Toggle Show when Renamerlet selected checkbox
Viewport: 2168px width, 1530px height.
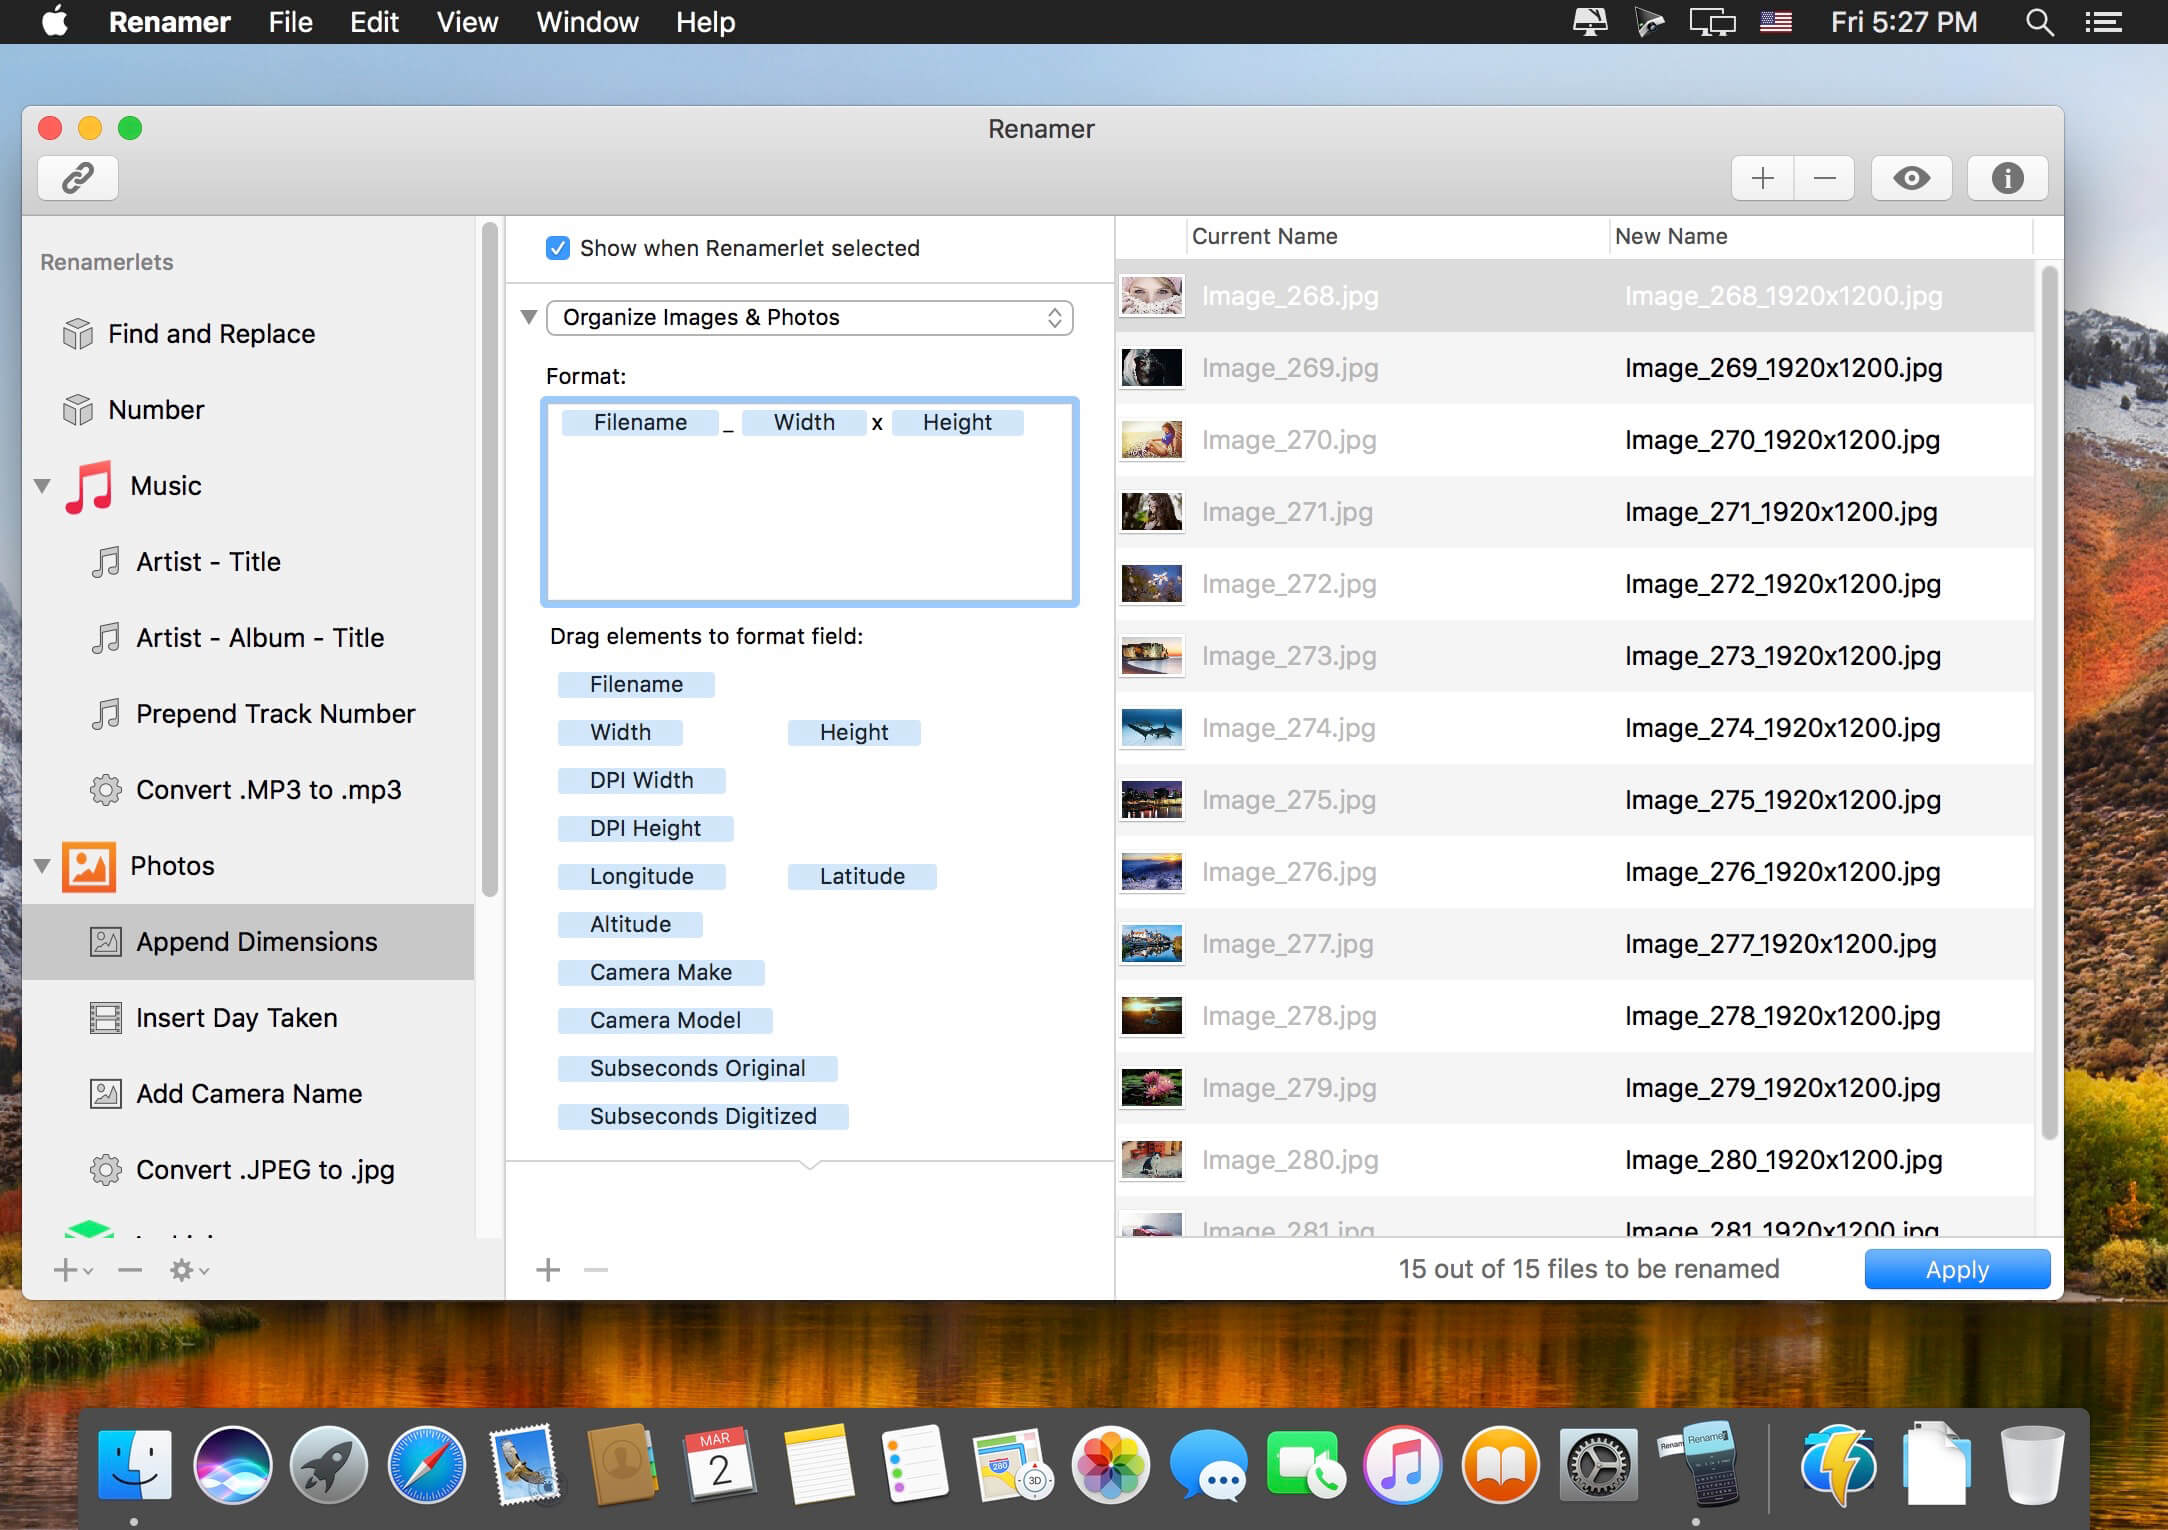click(x=556, y=248)
